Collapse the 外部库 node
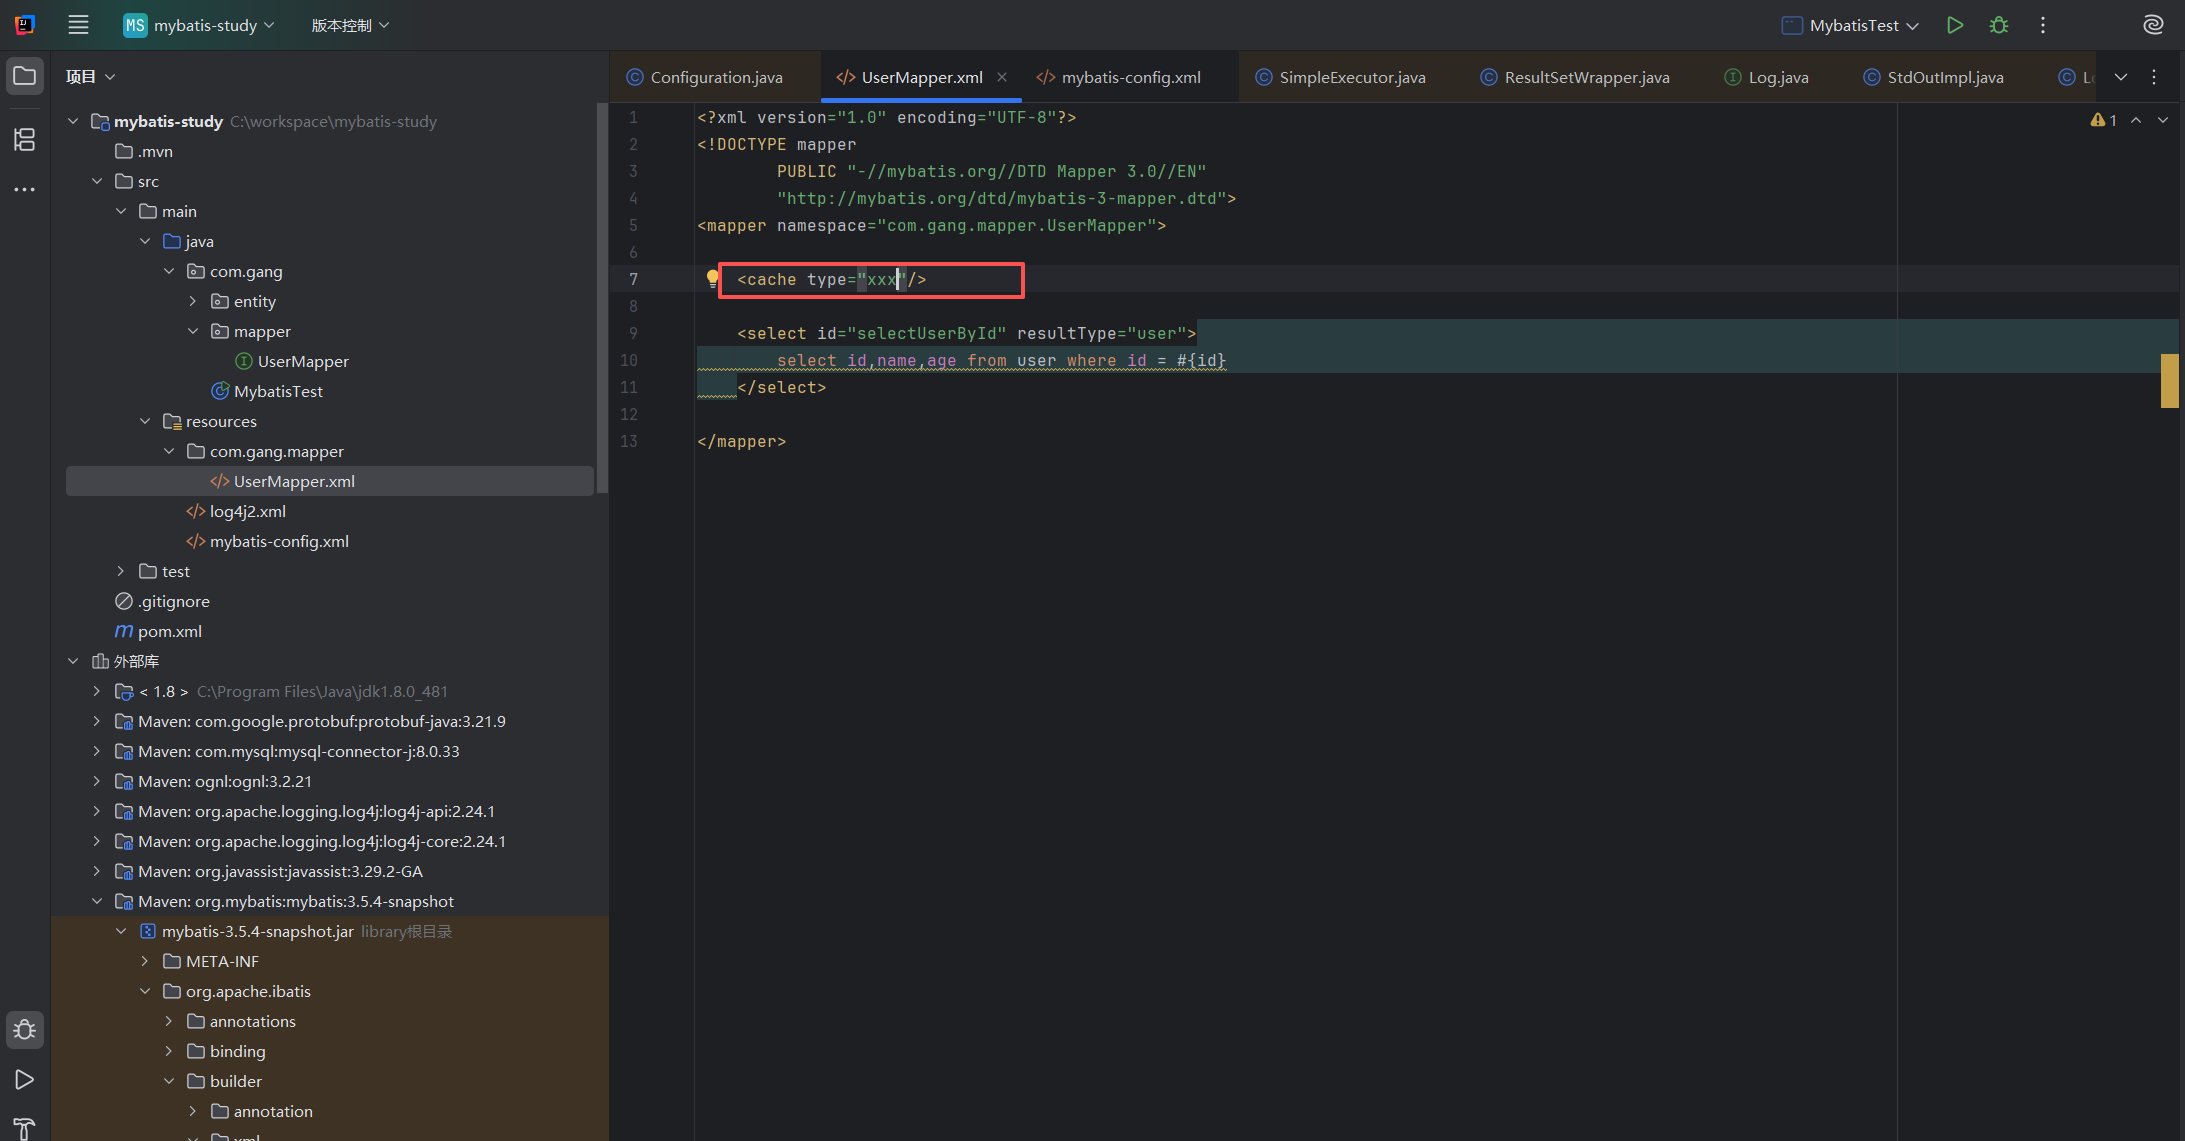The image size is (2185, 1141). [73, 661]
